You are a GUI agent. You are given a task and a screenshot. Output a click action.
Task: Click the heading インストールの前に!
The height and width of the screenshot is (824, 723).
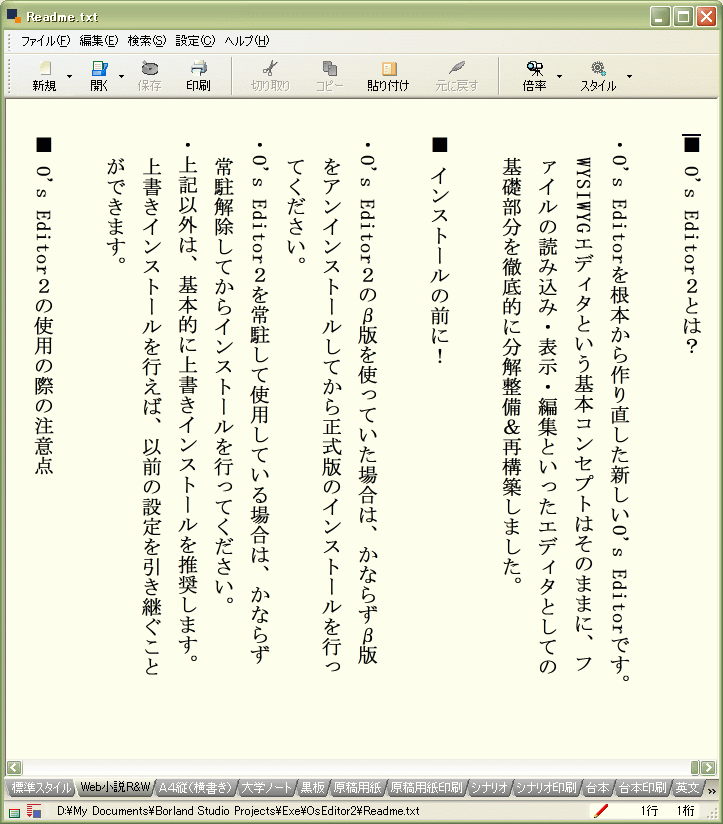coord(440,251)
